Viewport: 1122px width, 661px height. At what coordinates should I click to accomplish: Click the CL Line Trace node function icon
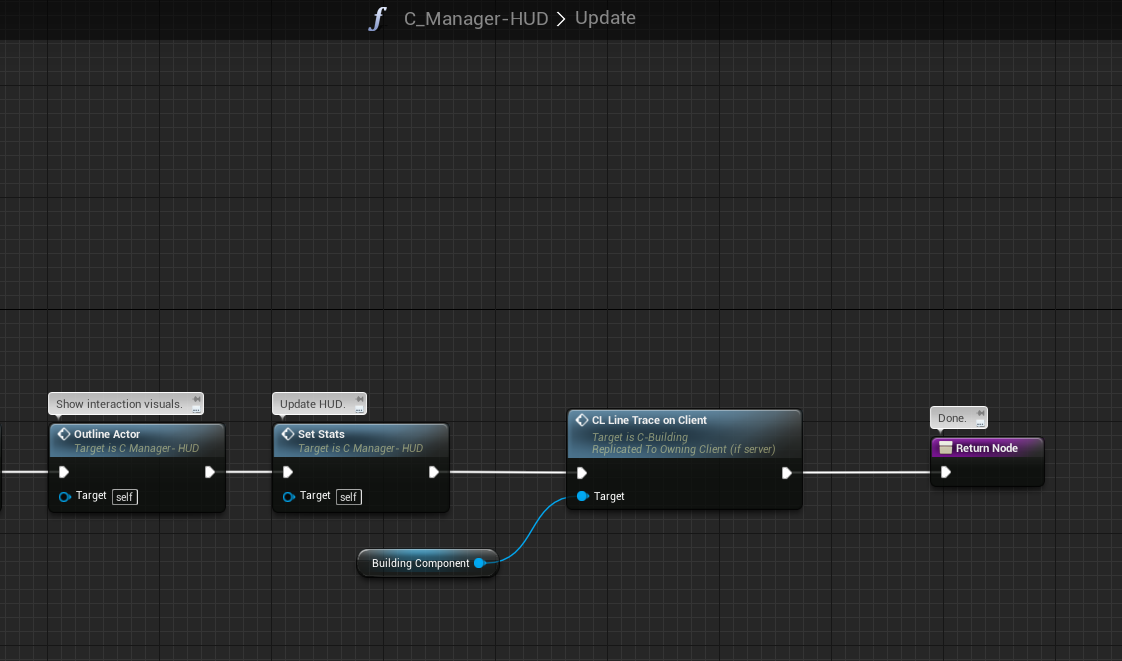pos(582,420)
